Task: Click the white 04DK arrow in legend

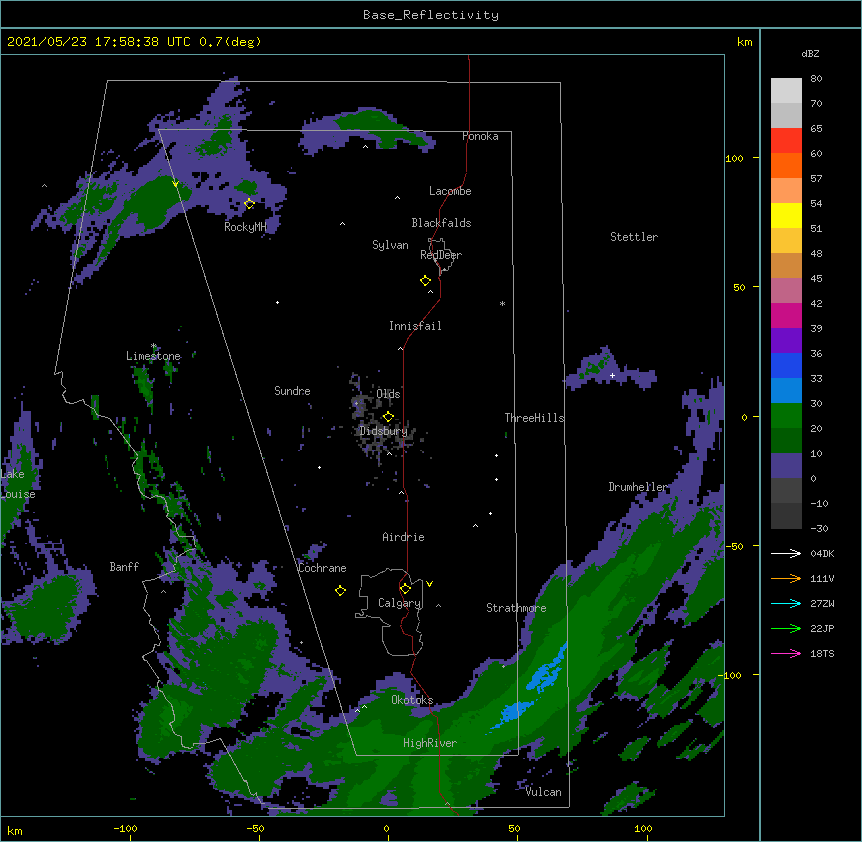Action: click(x=786, y=553)
